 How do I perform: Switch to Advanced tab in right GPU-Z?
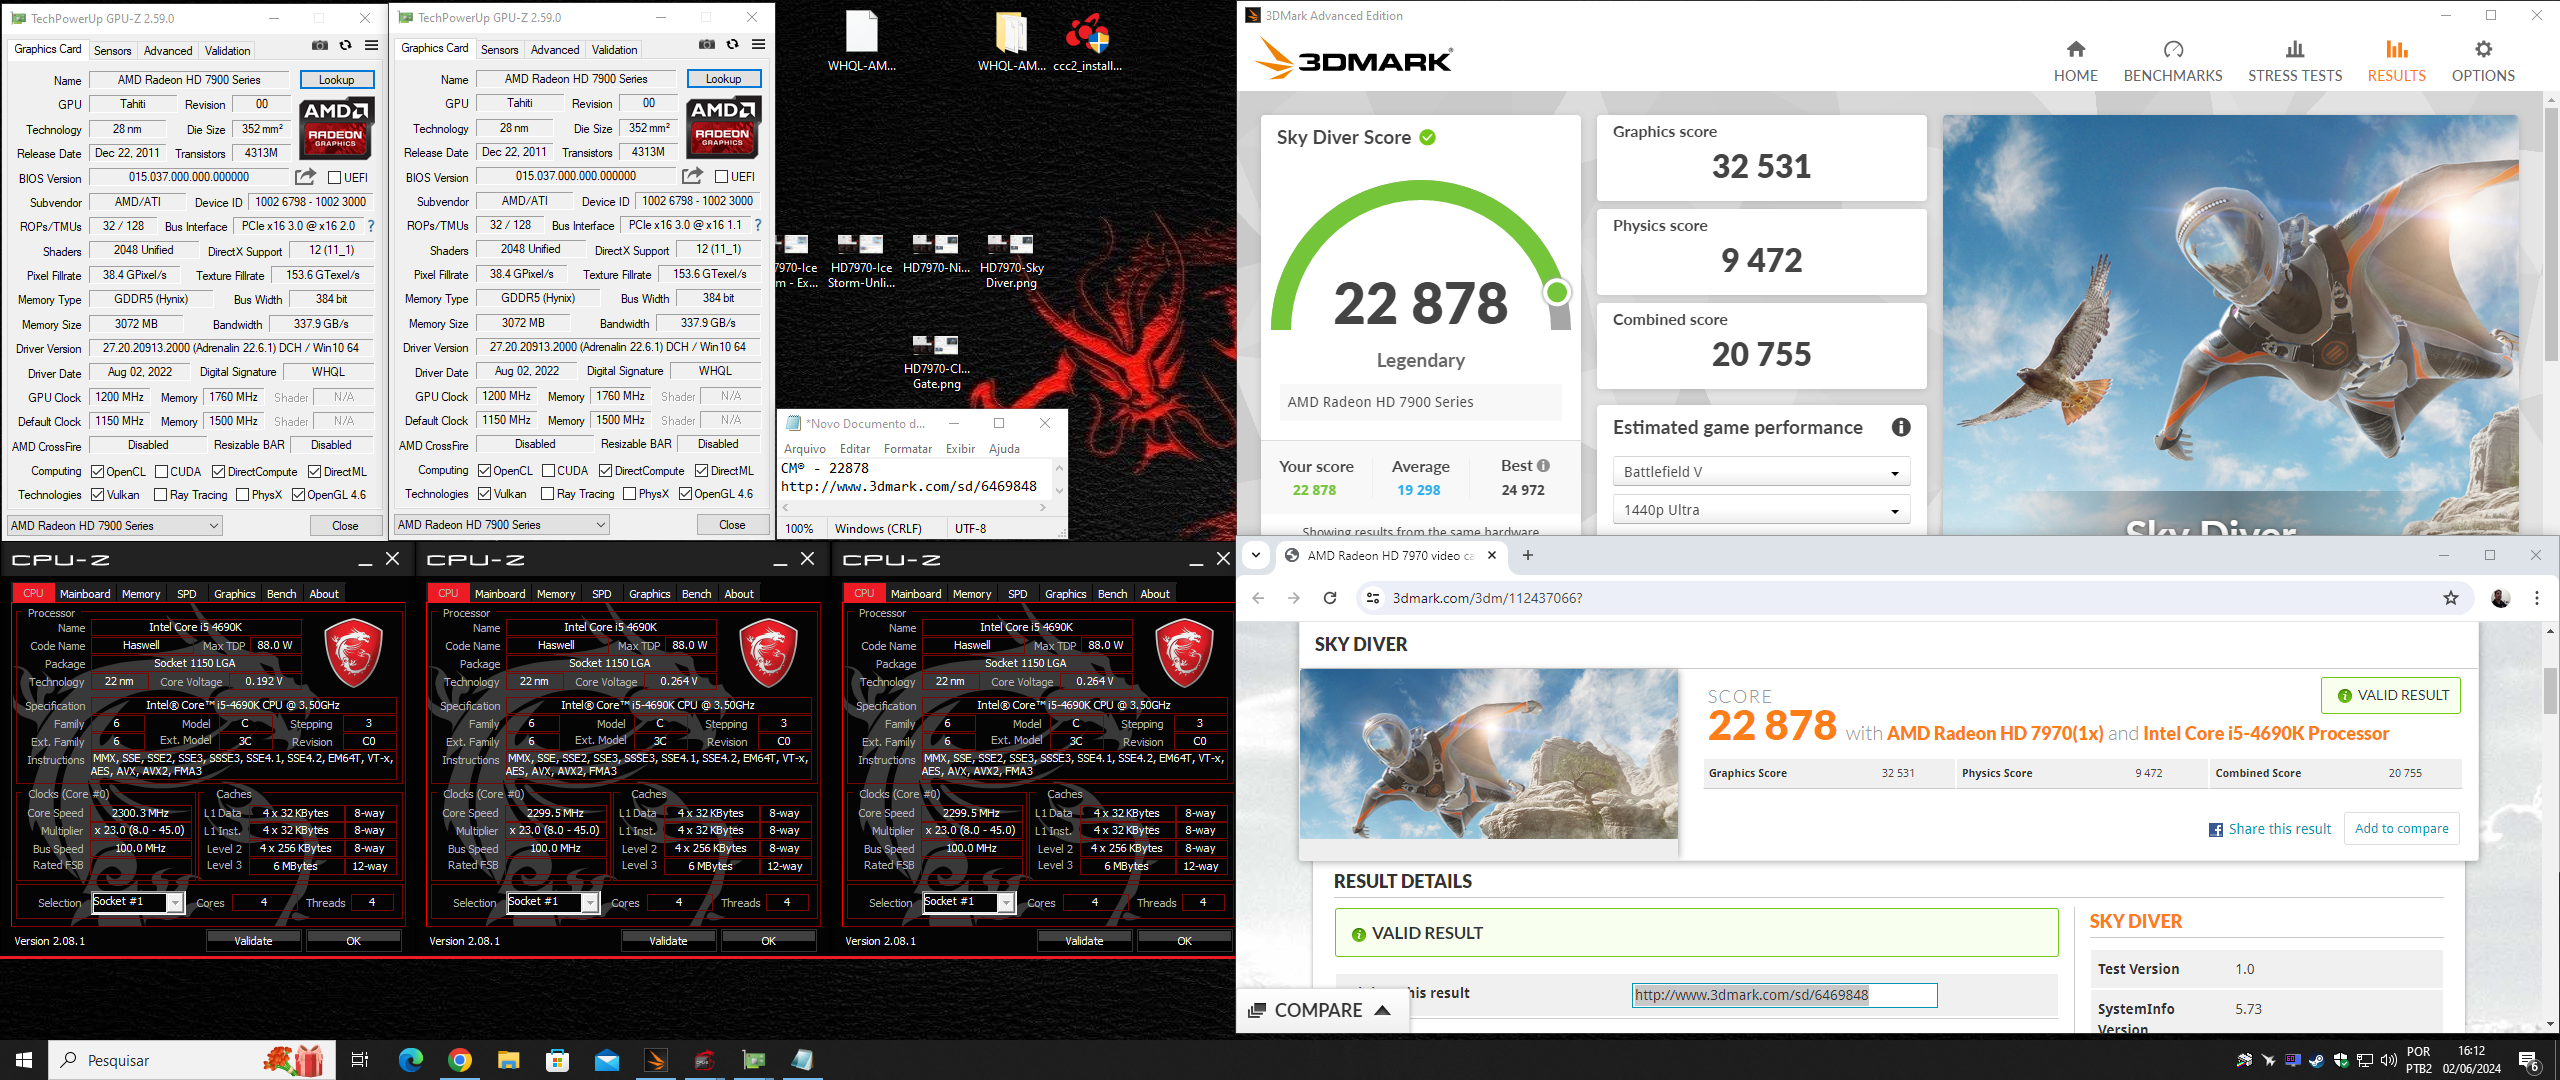[555, 49]
